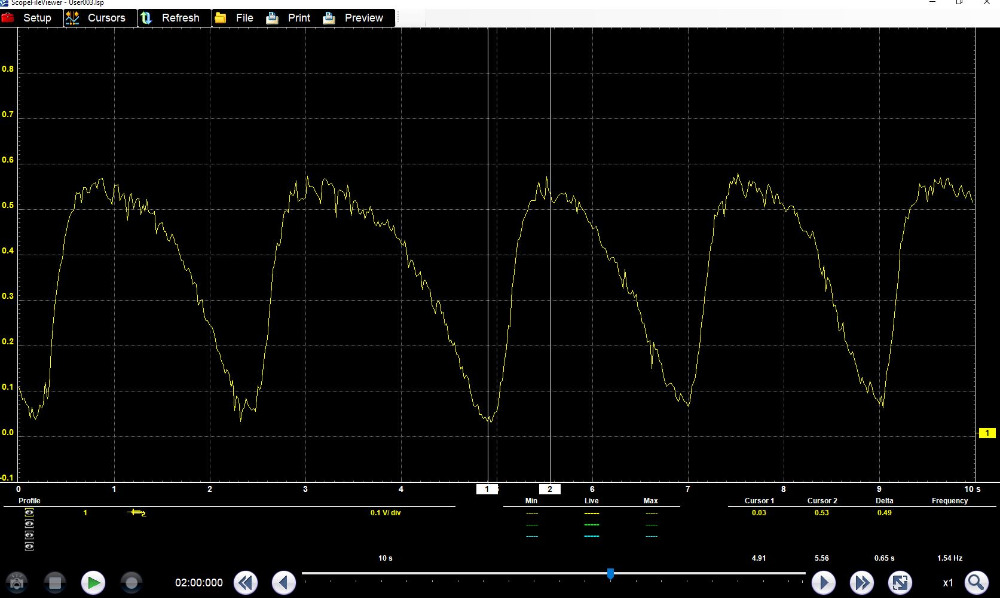
Task: Step back one frame
Action: pos(284,582)
